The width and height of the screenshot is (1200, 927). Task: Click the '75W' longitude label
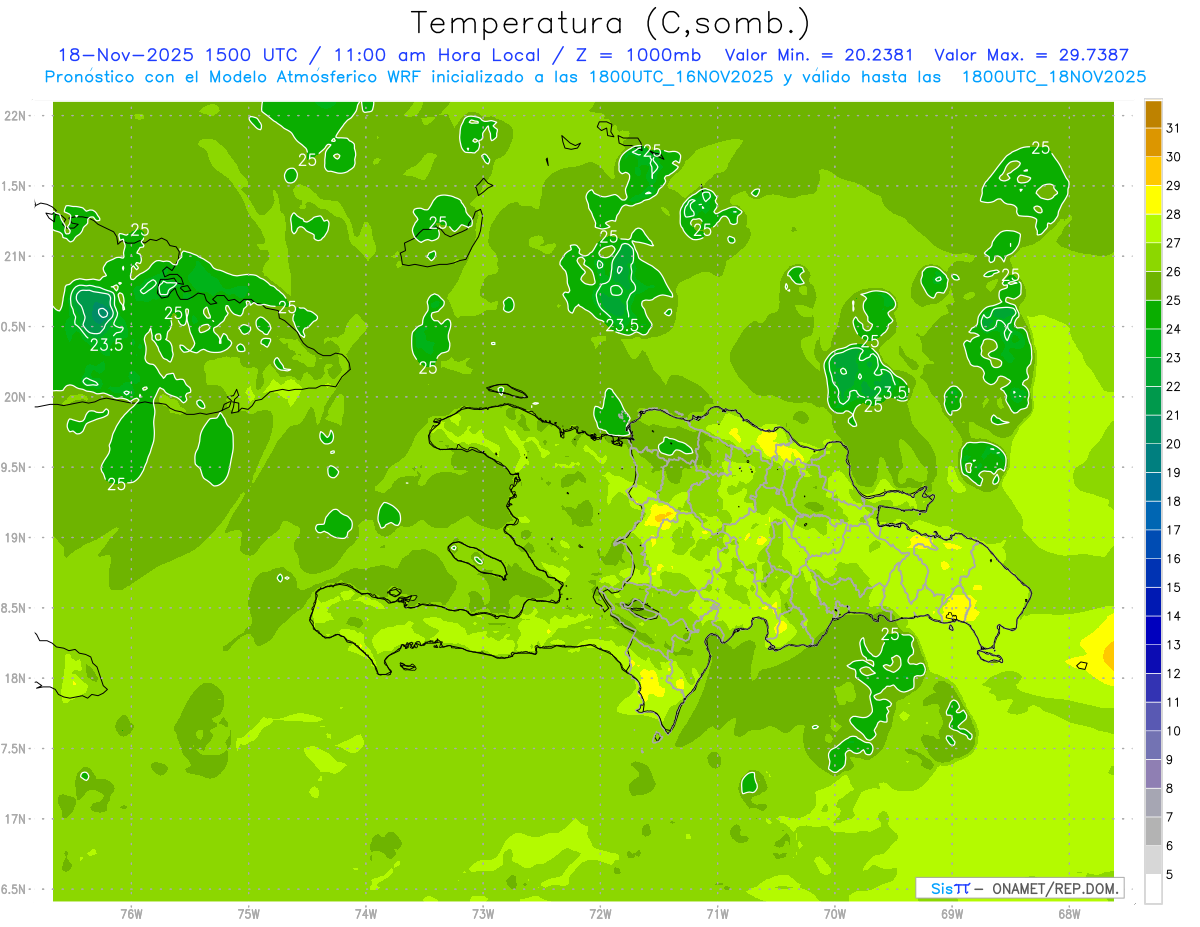pos(248,913)
